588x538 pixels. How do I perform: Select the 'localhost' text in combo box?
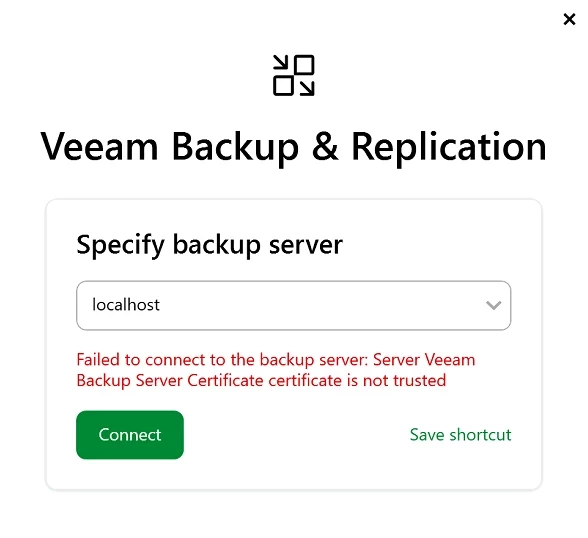tap(126, 304)
